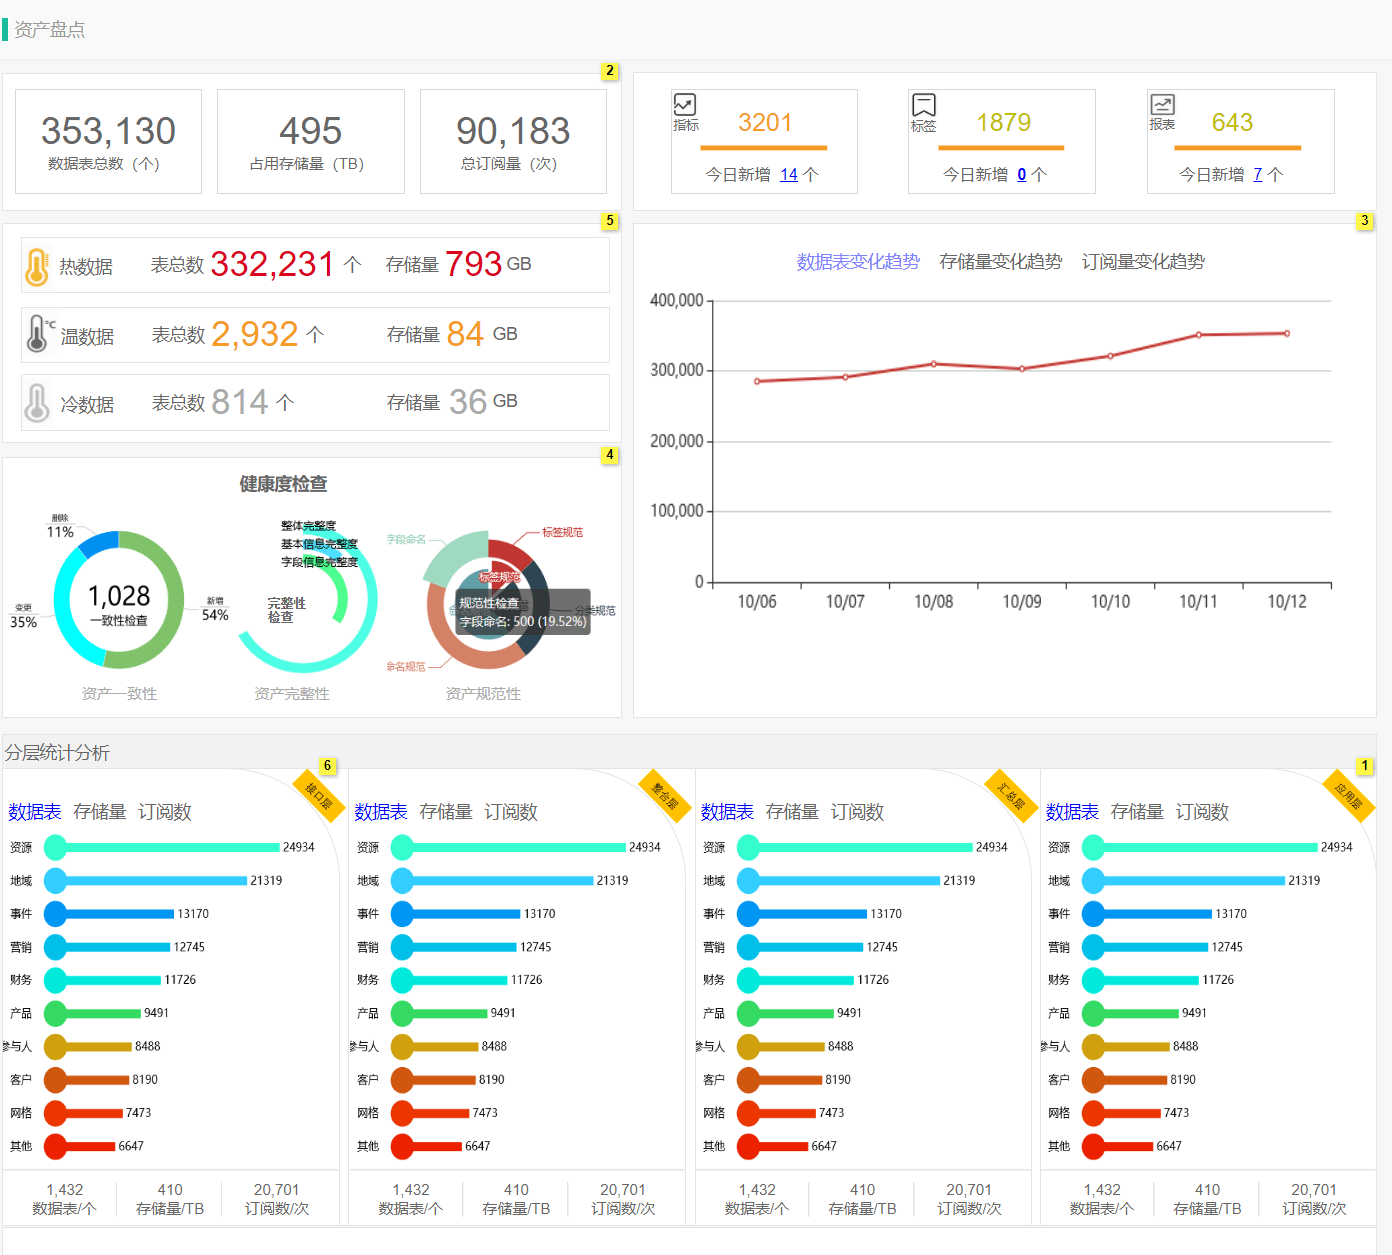
Task: Select 存储量 tab in 接口层 panel
Action: (x=100, y=812)
